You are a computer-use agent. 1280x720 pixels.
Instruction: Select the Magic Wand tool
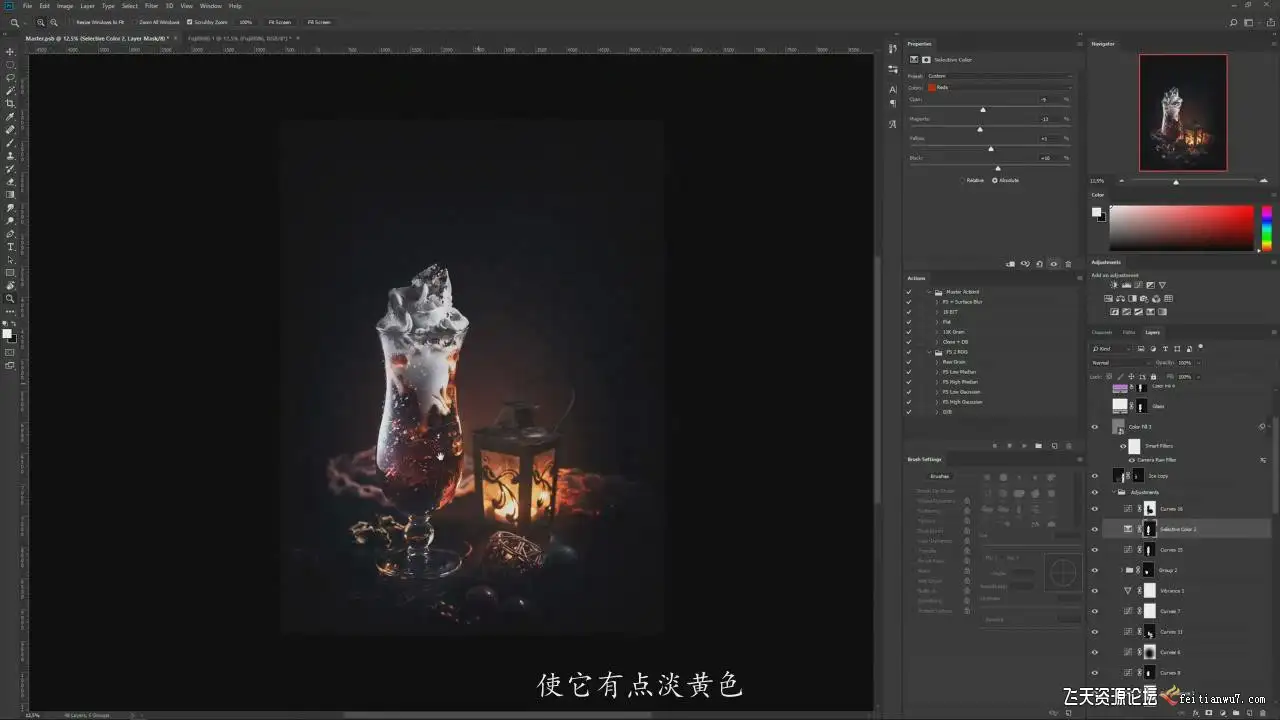click(x=10, y=91)
